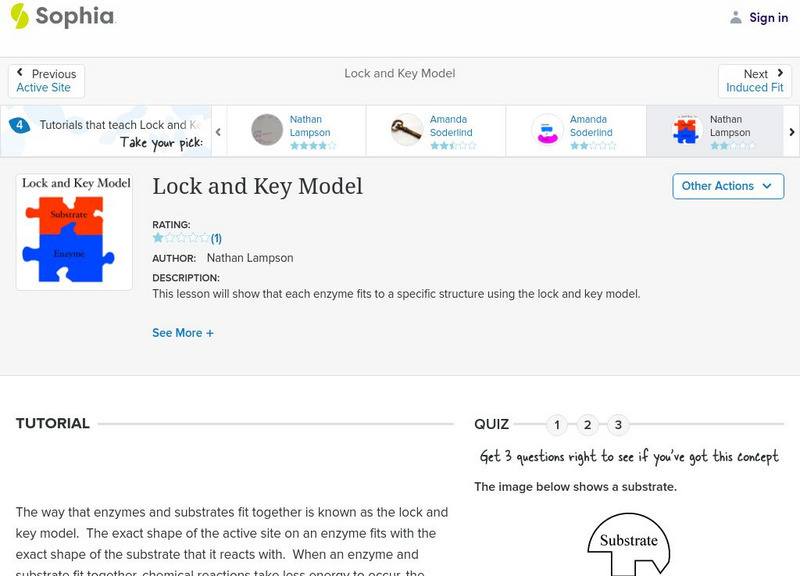The width and height of the screenshot is (800, 576).
Task: Select the key thumbnail tutorial by Amanda Soderlind
Action: coord(407,130)
